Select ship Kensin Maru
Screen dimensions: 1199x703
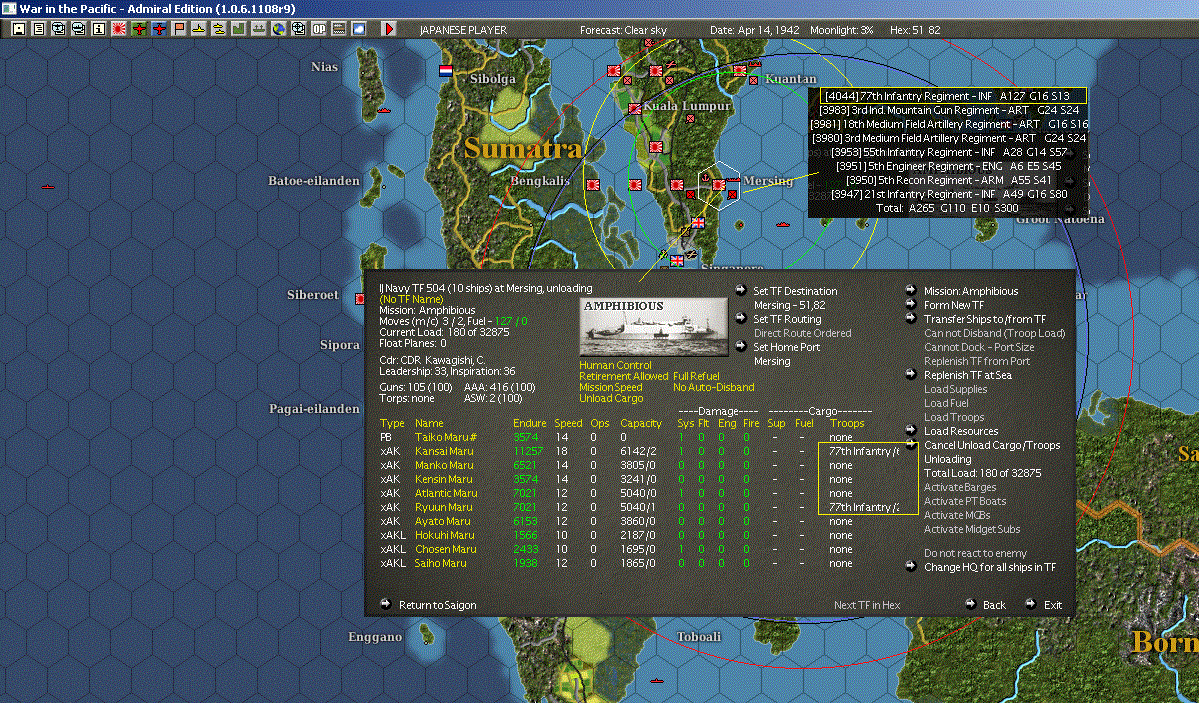pyautogui.click(x=444, y=479)
